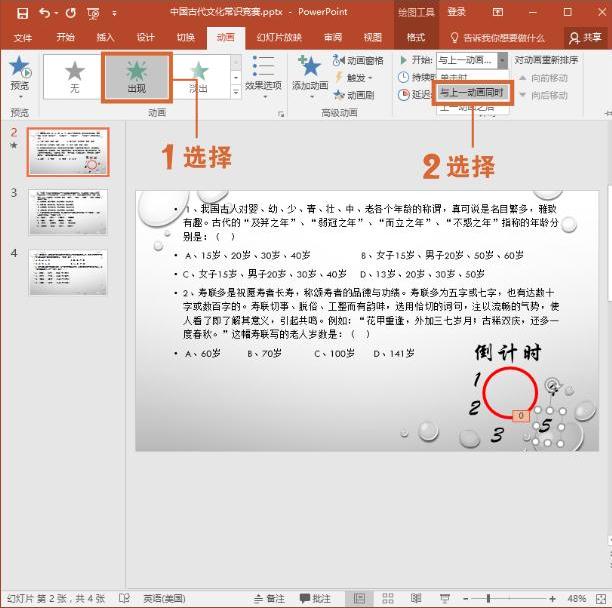Screen dimensions: 612x608
Task: Switch to Normal view icon
Action: point(359,598)
